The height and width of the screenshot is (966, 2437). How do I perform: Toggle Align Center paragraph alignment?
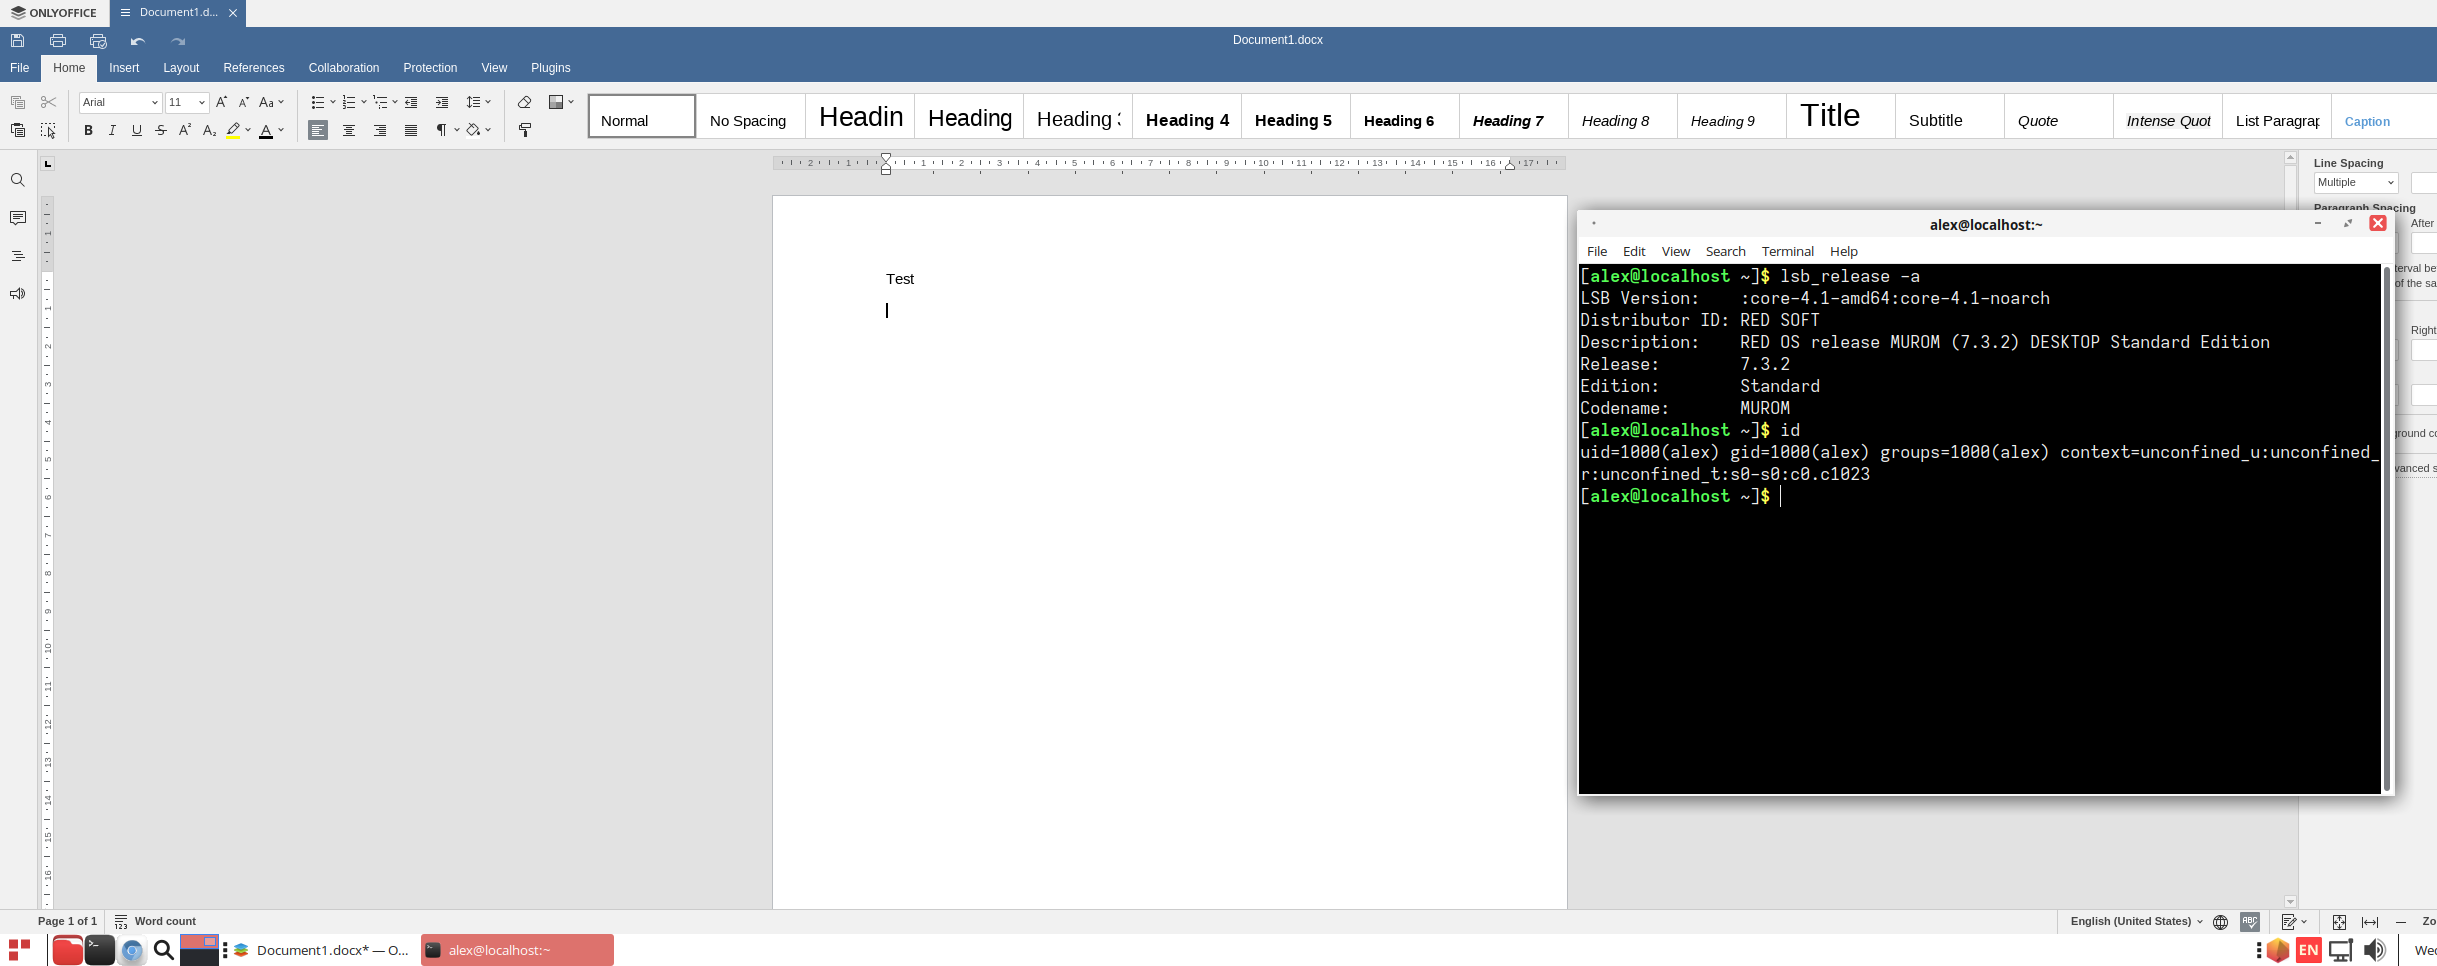tap(349, 130)
